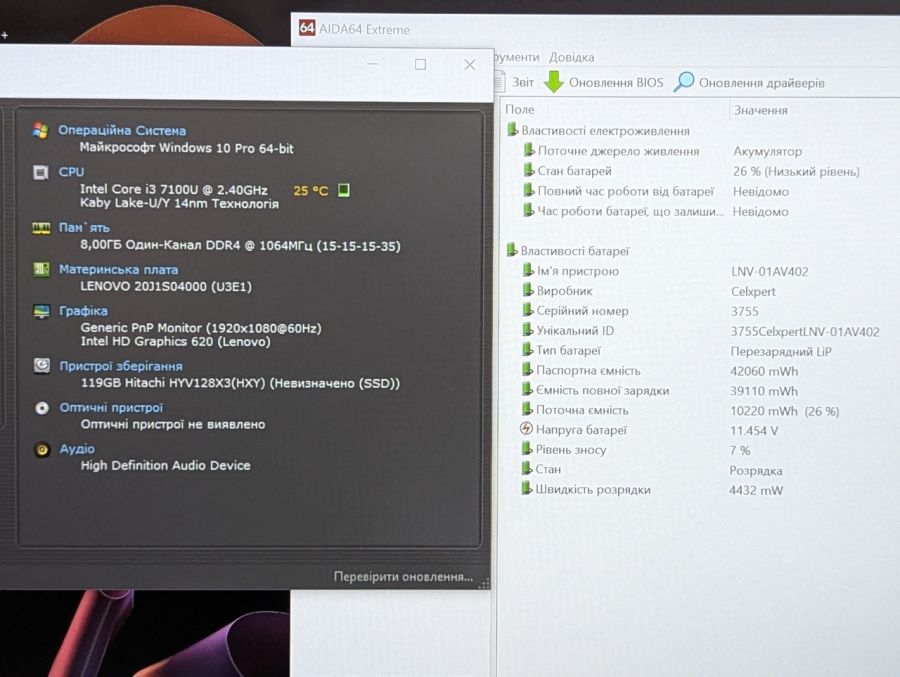The image size is (900, 677).
Task: Click the green BIOS update arrow icon
Action: (554, 82)
